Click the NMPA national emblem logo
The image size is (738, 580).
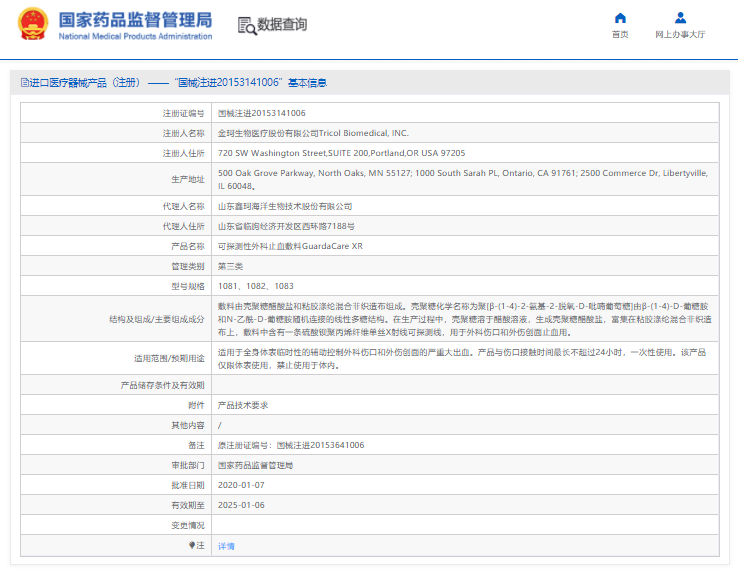(x=32, y=24)
